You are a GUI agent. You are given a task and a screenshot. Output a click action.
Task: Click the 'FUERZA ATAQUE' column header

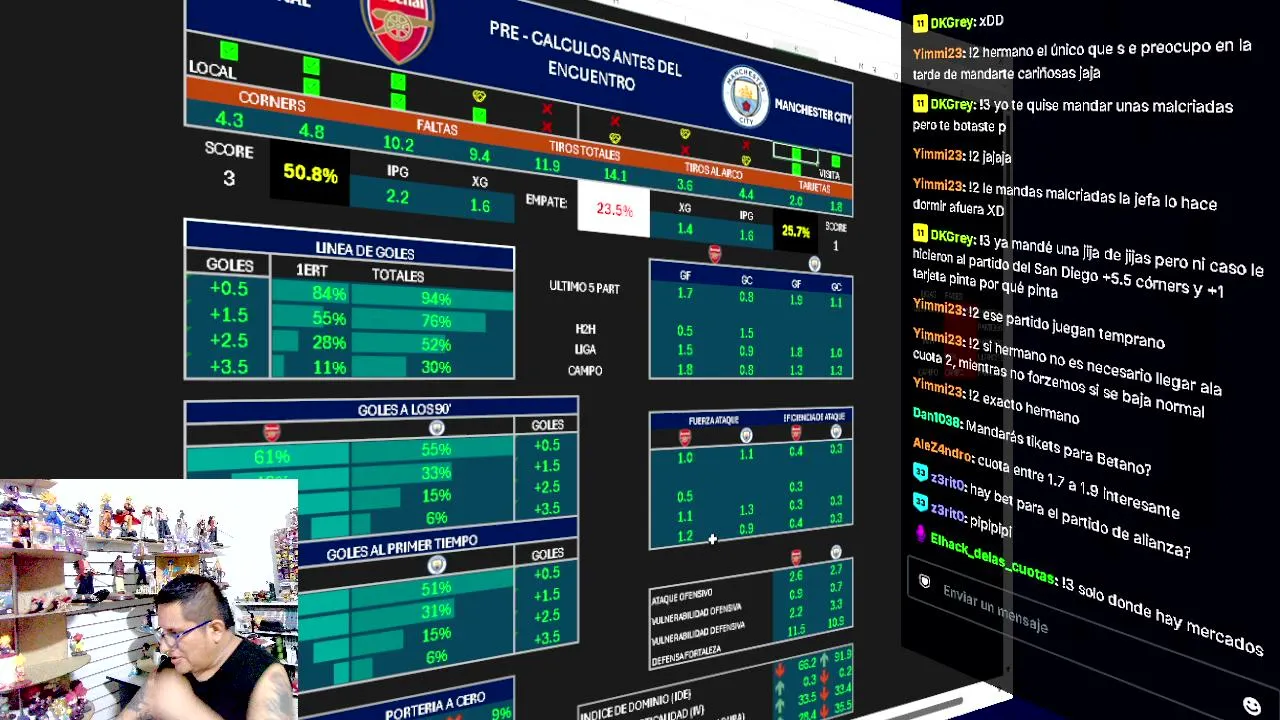(712, 420)
